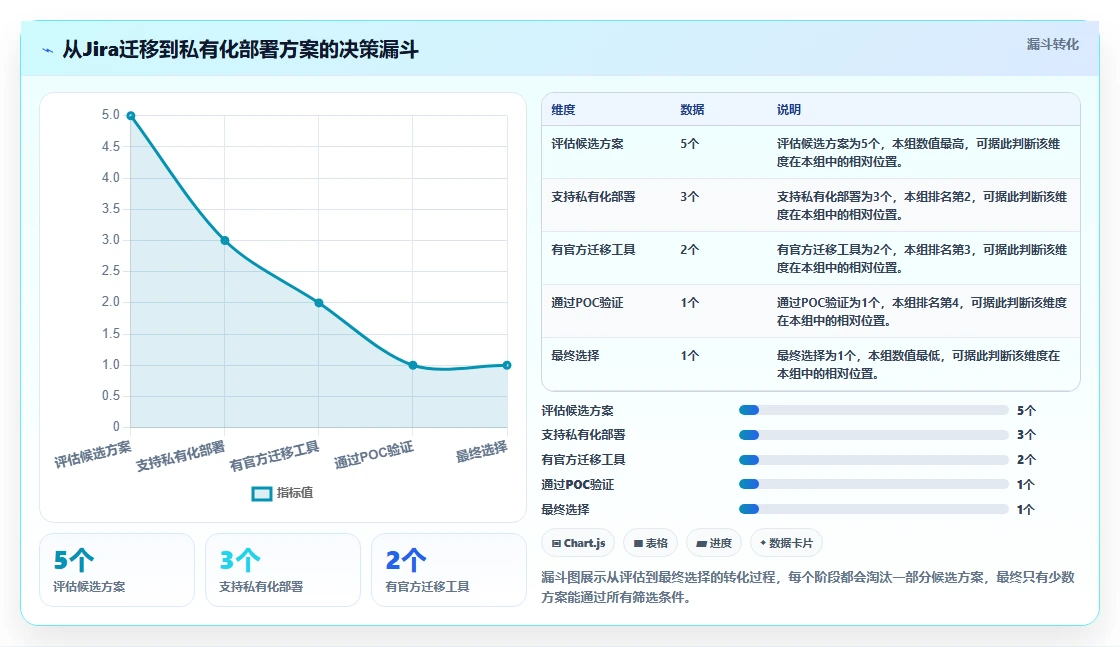Click the 维度 column header
Screen dimensions: 1120x647
coord(563,110)
